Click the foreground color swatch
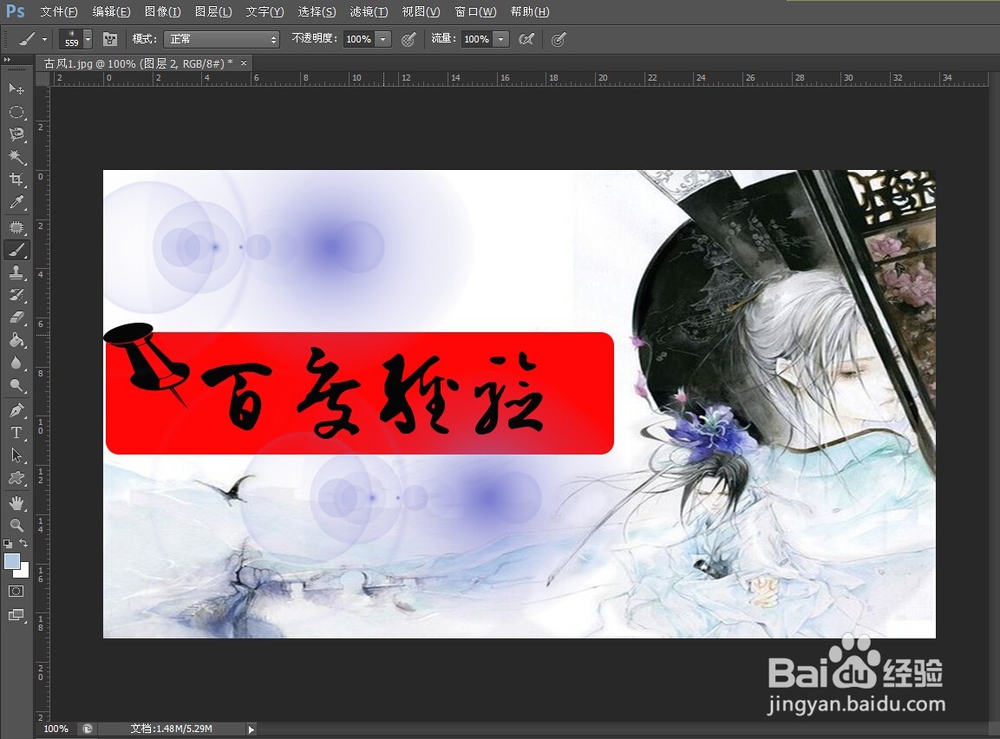The height and width of the screenshot is (739, 1000). coord(12,560)
